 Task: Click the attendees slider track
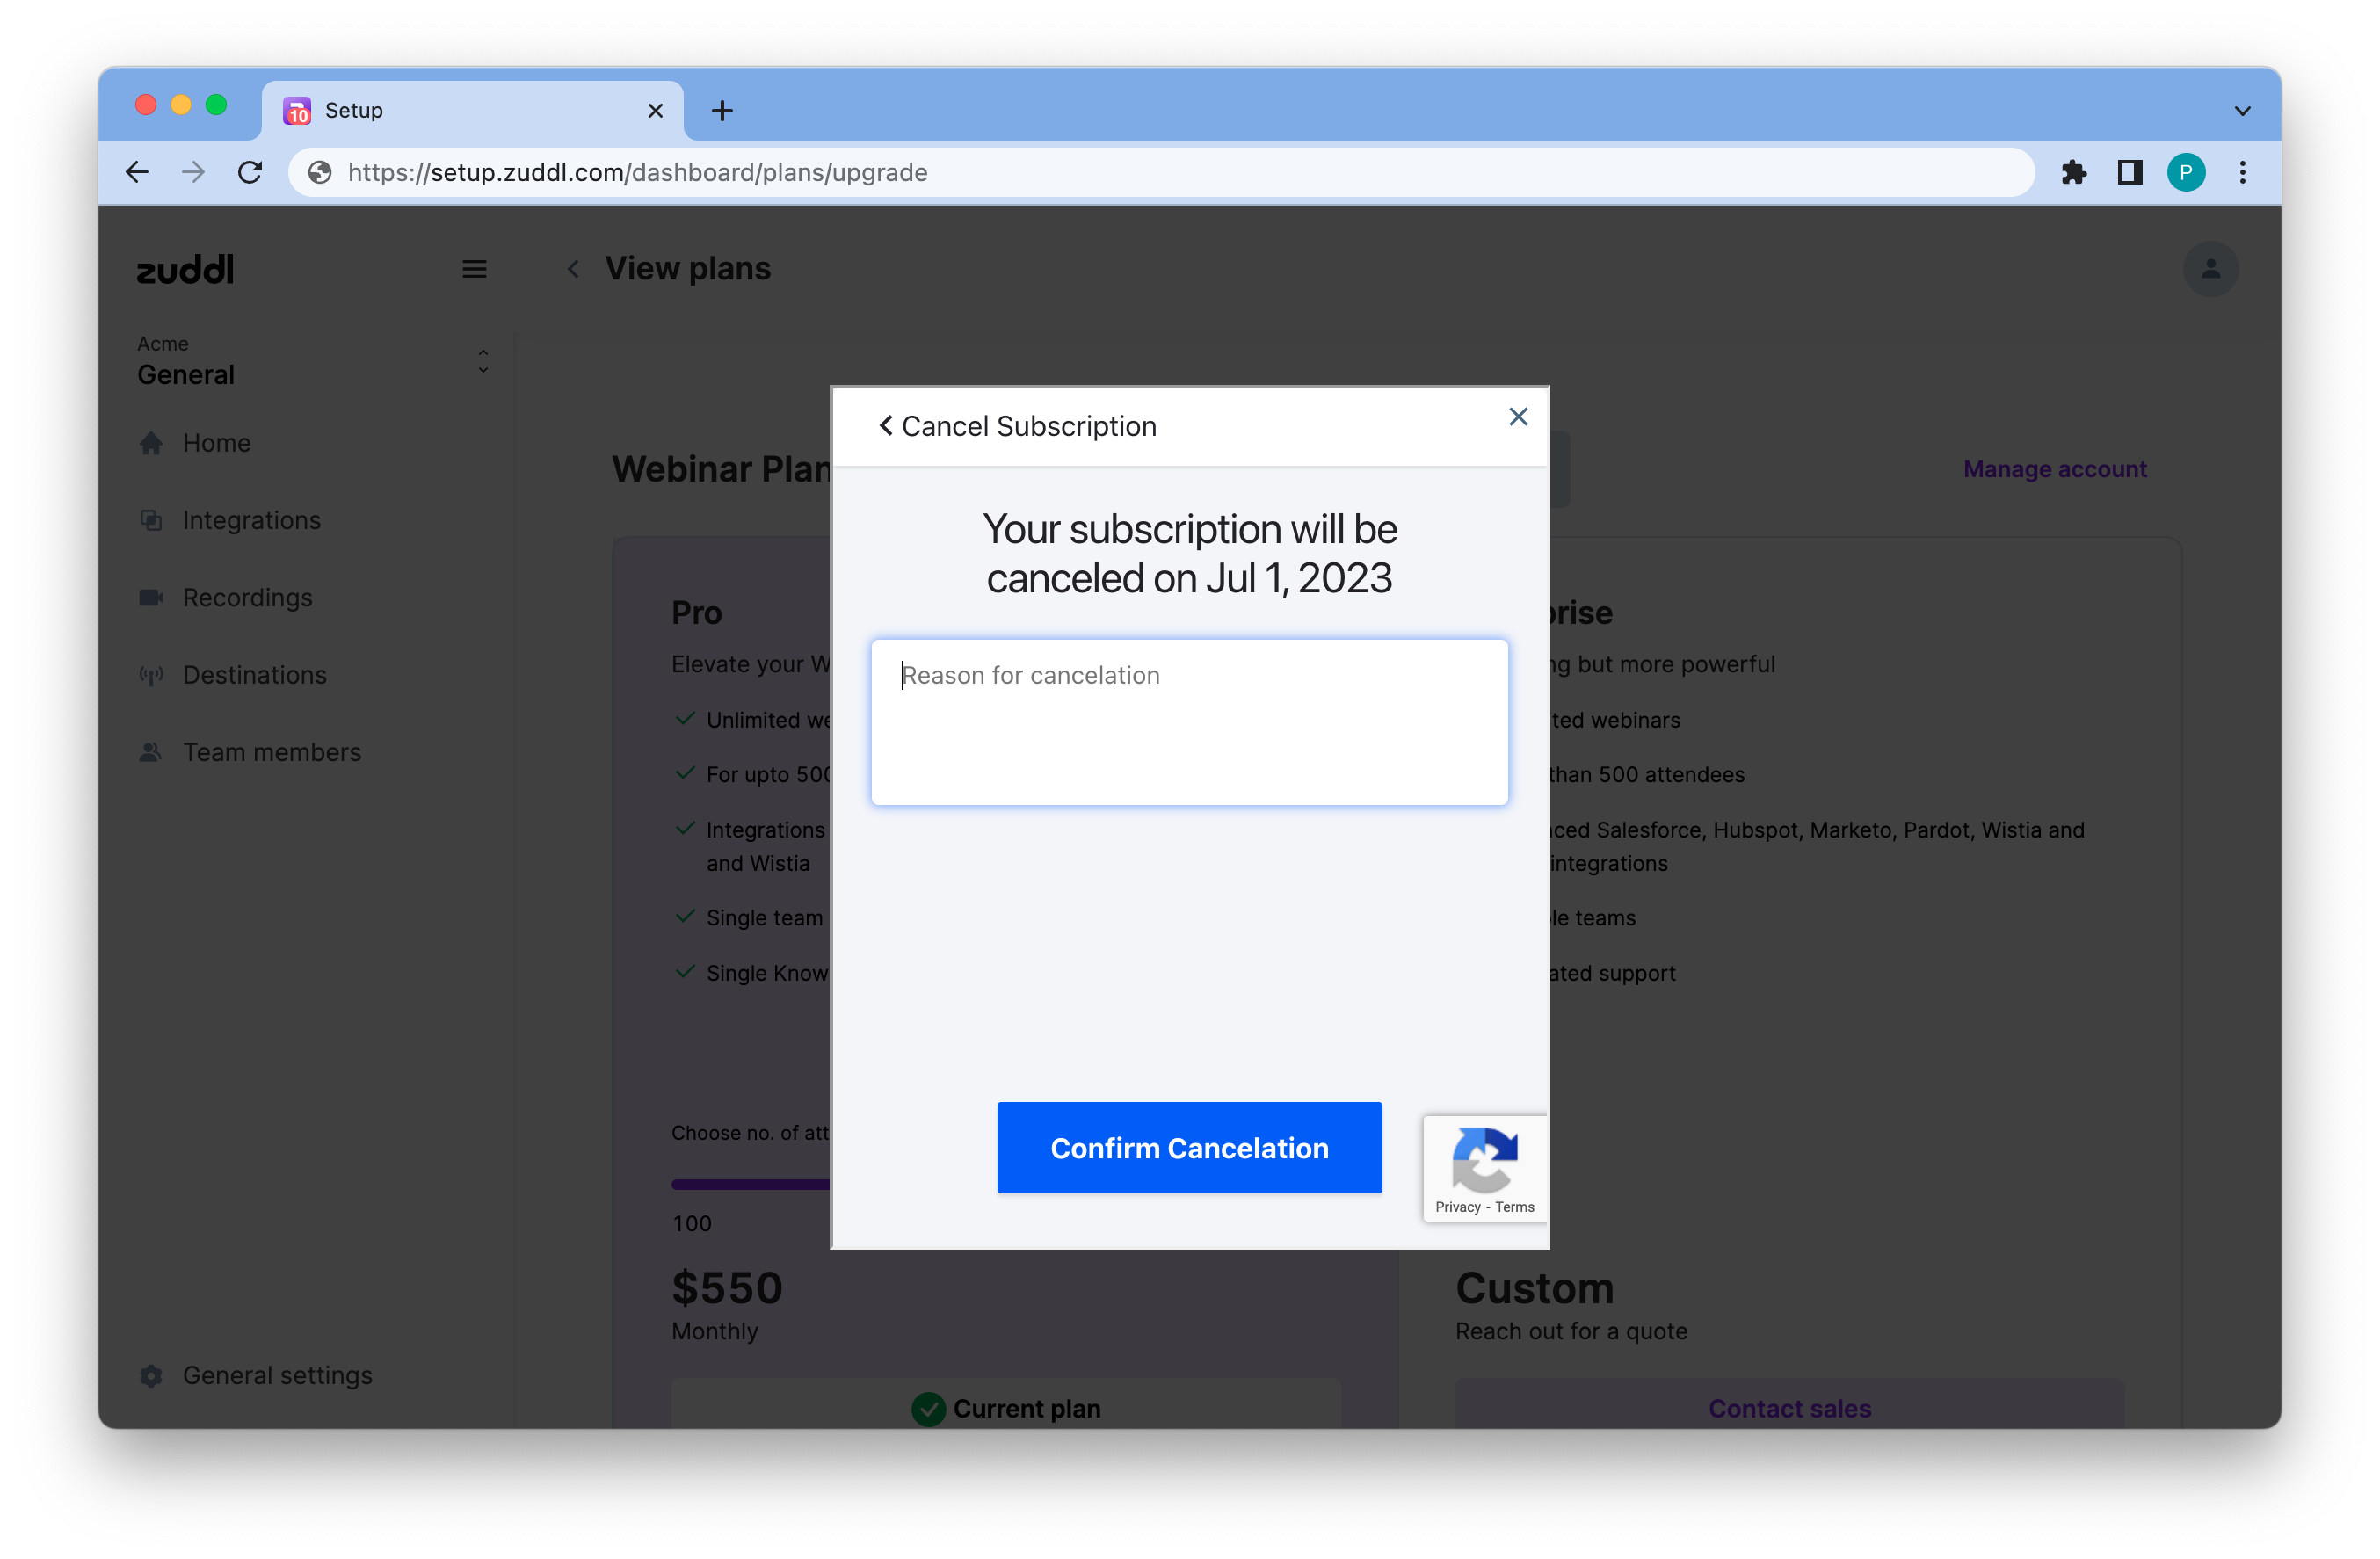(x=750, y=1185)
